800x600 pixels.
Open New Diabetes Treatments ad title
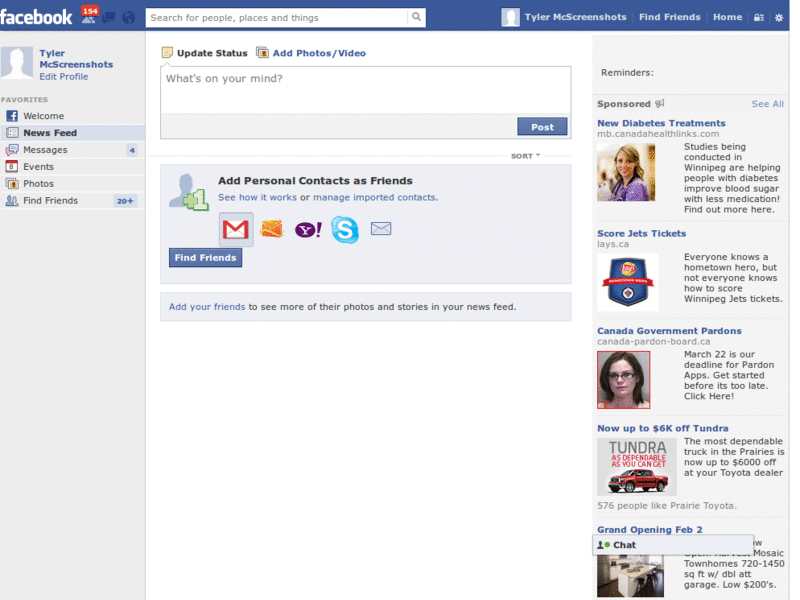click(661, 123)
